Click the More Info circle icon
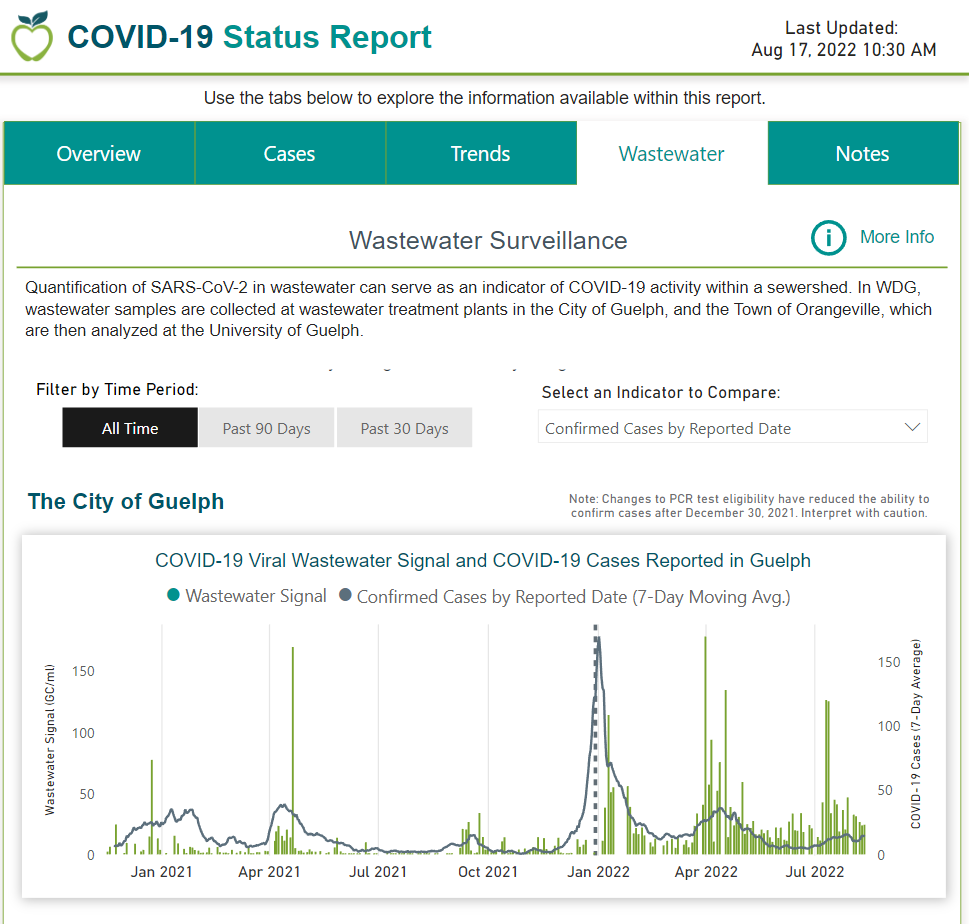The width and height of the screenshot is (969, 924). [x=828, y=237]
